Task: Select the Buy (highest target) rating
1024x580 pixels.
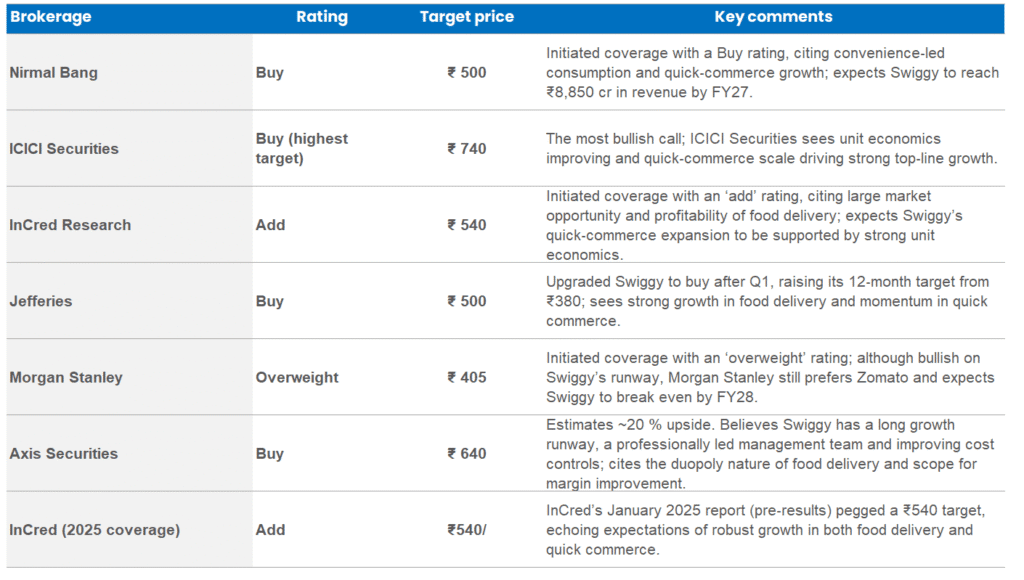Action: pyautogui.click(x=302, y=149)
